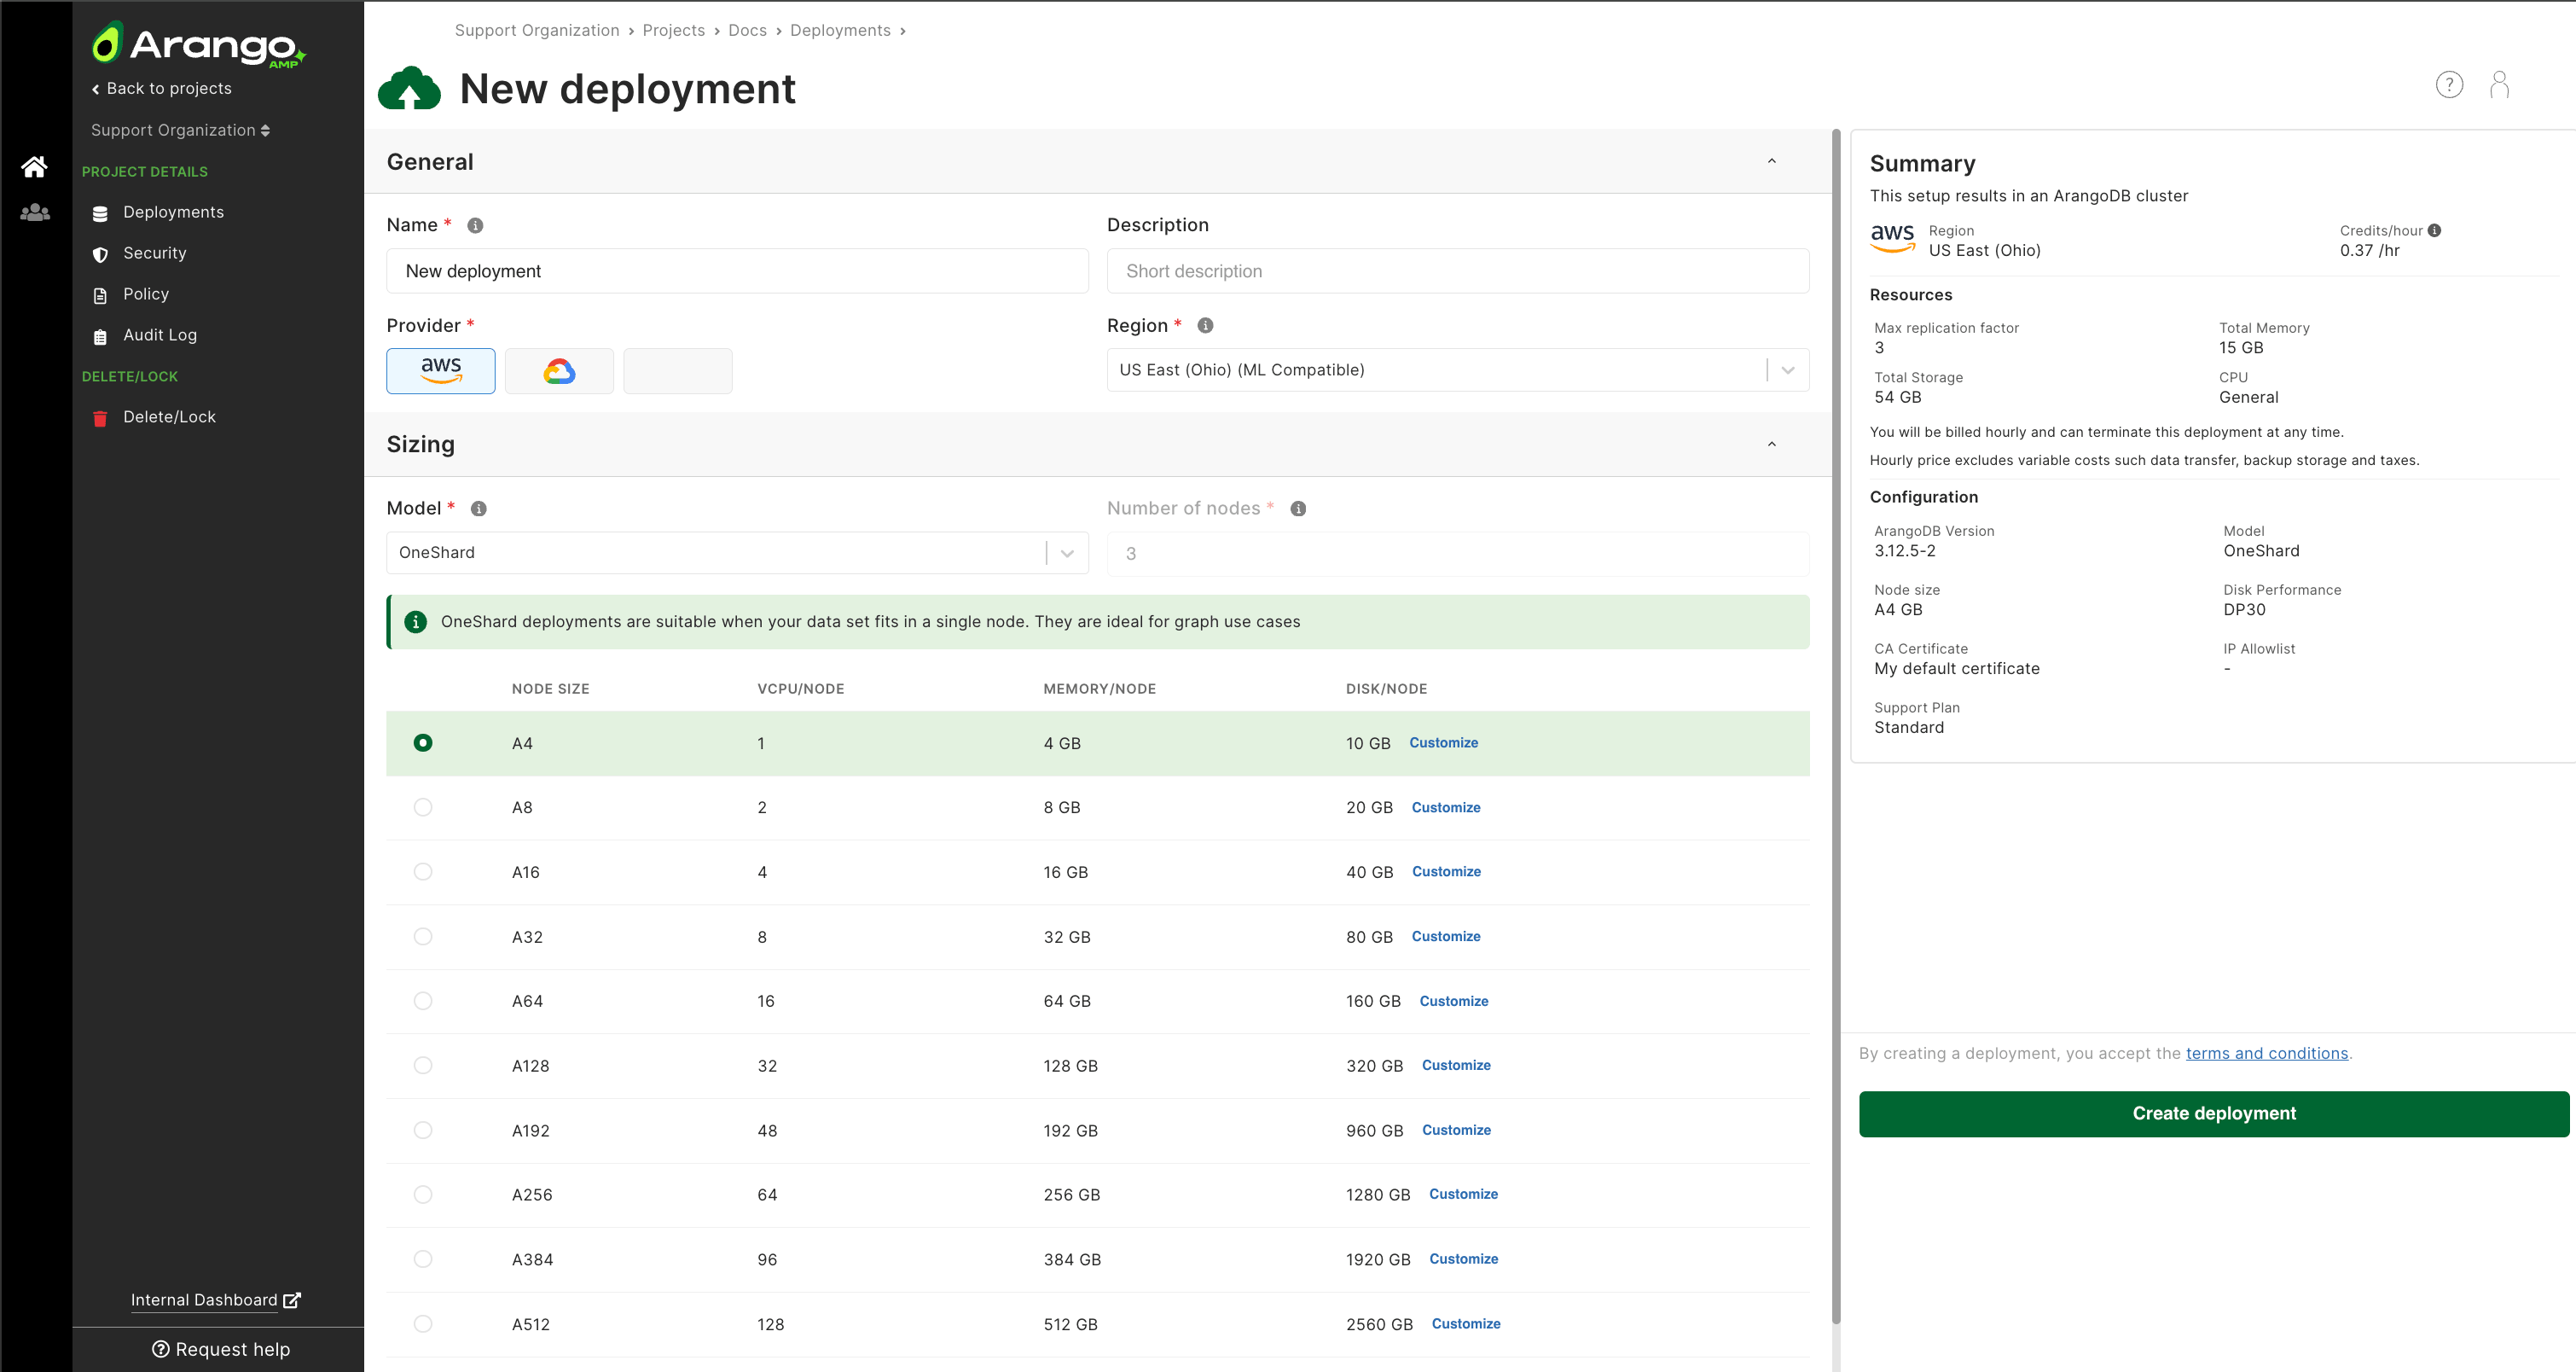Select the A128 node size radio button
Image resolution: width=2576 pixels, height=1372 pixels.
[x=423, y=1065]
